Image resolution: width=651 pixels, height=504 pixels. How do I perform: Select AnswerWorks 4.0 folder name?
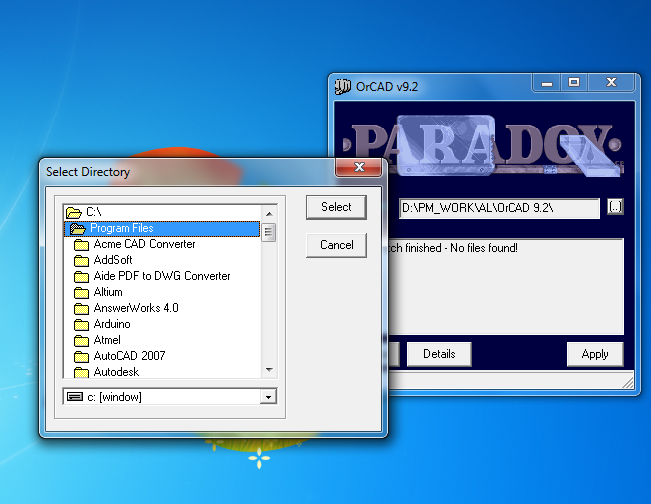tap(136, 308)
